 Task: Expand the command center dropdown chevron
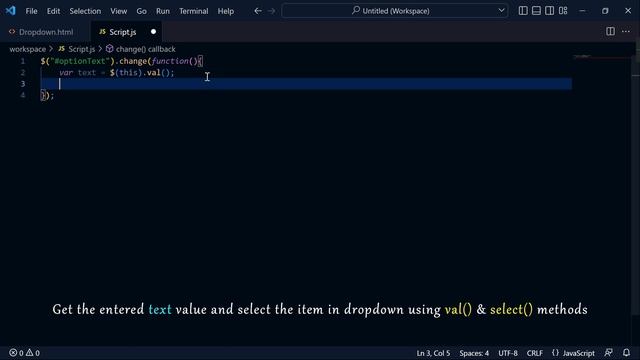501,11
